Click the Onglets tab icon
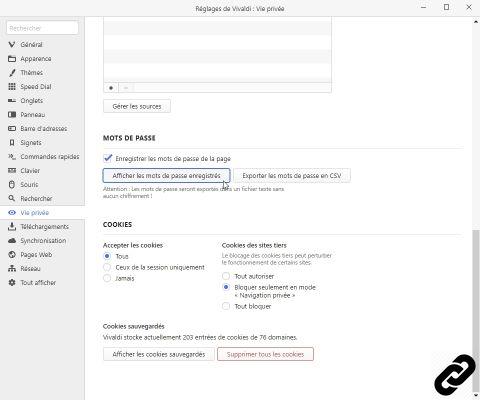The height and width of the screenshot is (400, 480). click(12, 101)
